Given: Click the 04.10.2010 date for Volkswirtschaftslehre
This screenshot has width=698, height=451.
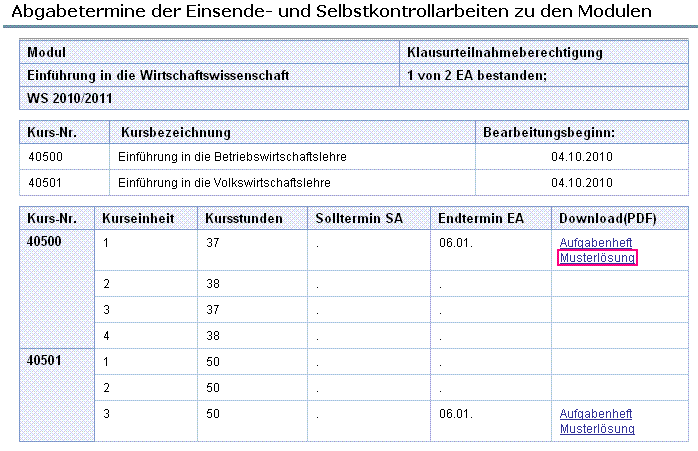Looking at the screenshot, I should tap(582, 183).
